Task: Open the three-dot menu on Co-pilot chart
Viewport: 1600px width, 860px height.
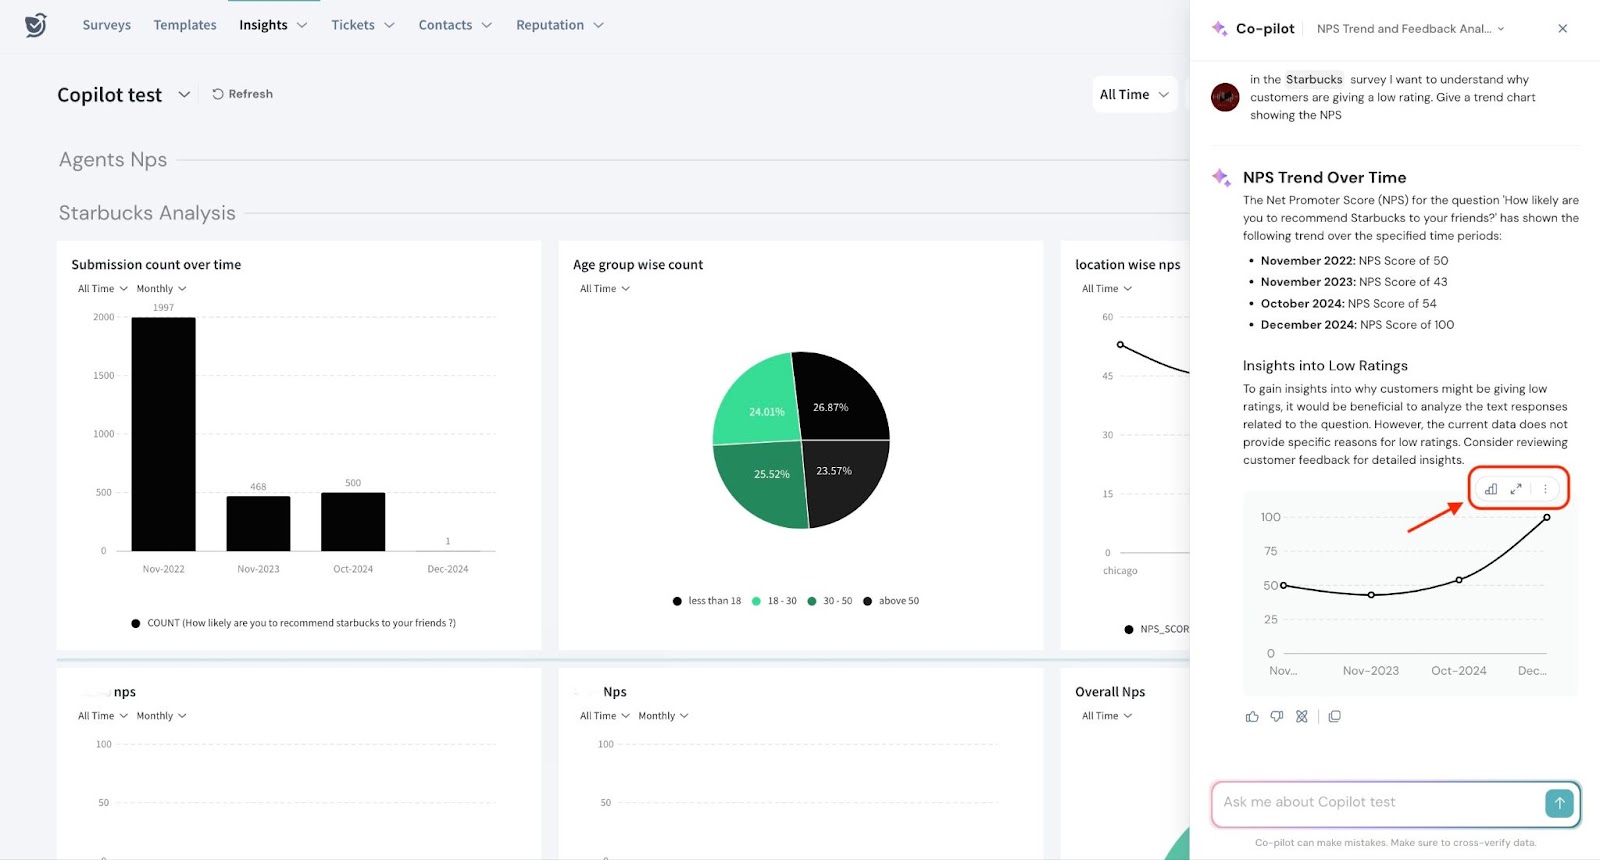Action: coord(1545,489)
